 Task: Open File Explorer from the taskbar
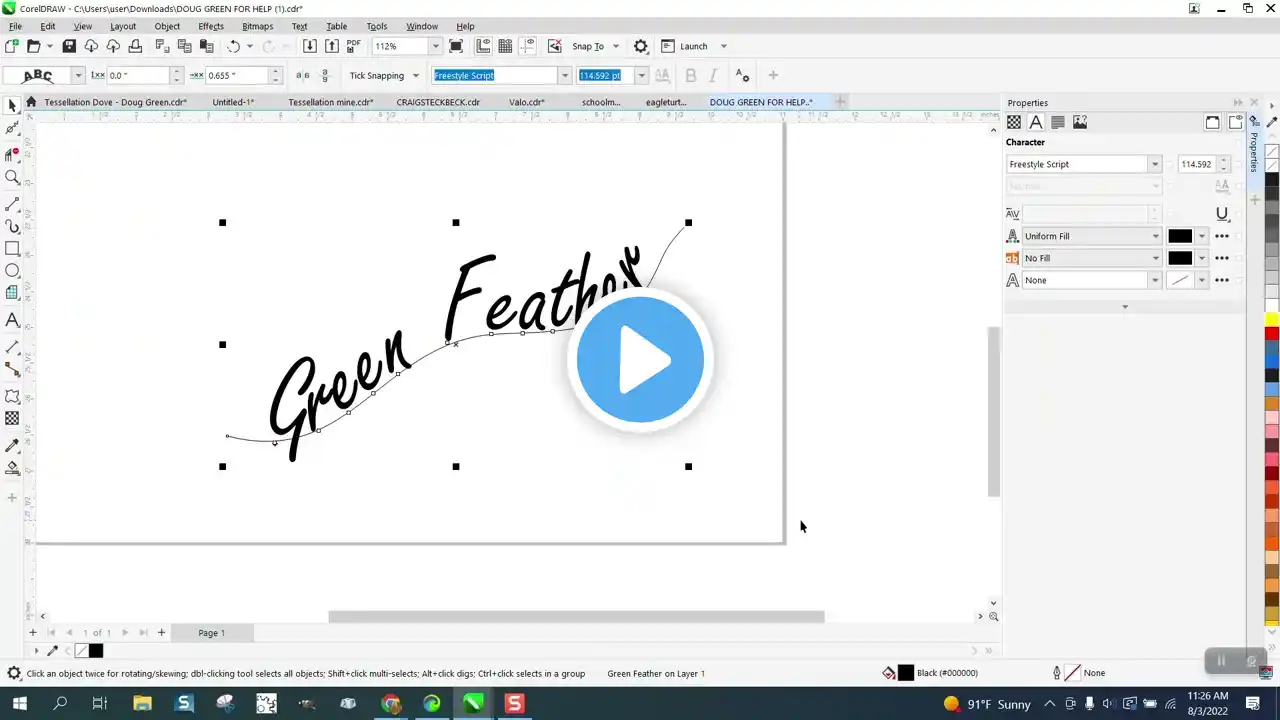tap(142, 704)
